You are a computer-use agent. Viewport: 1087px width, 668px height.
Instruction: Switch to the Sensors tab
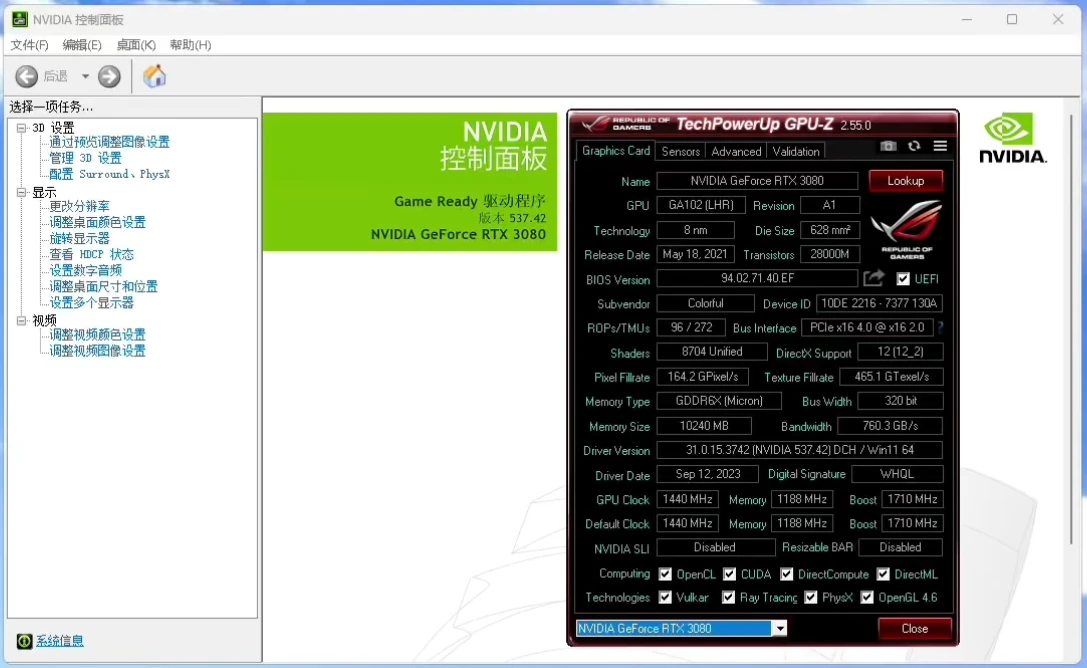(681, 151)
